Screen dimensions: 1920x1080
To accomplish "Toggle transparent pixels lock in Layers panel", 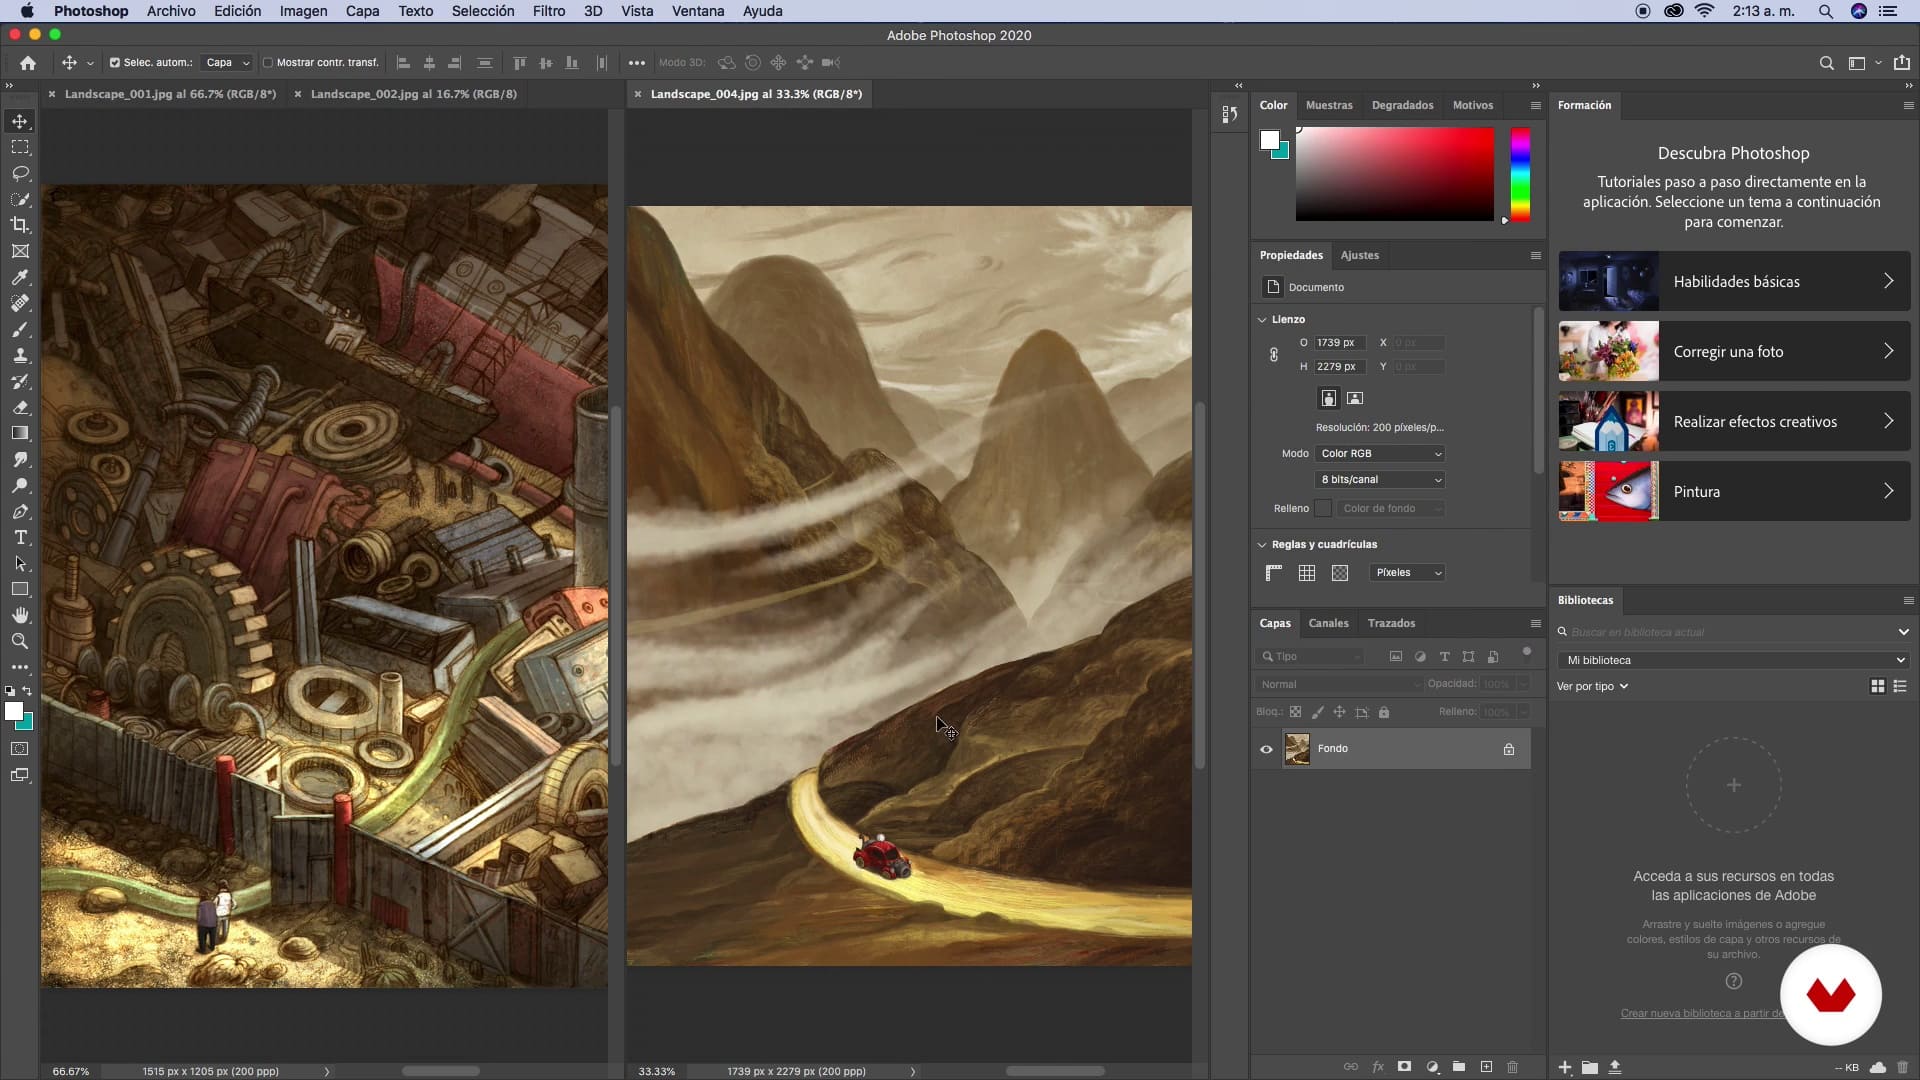I will 1295,712.
